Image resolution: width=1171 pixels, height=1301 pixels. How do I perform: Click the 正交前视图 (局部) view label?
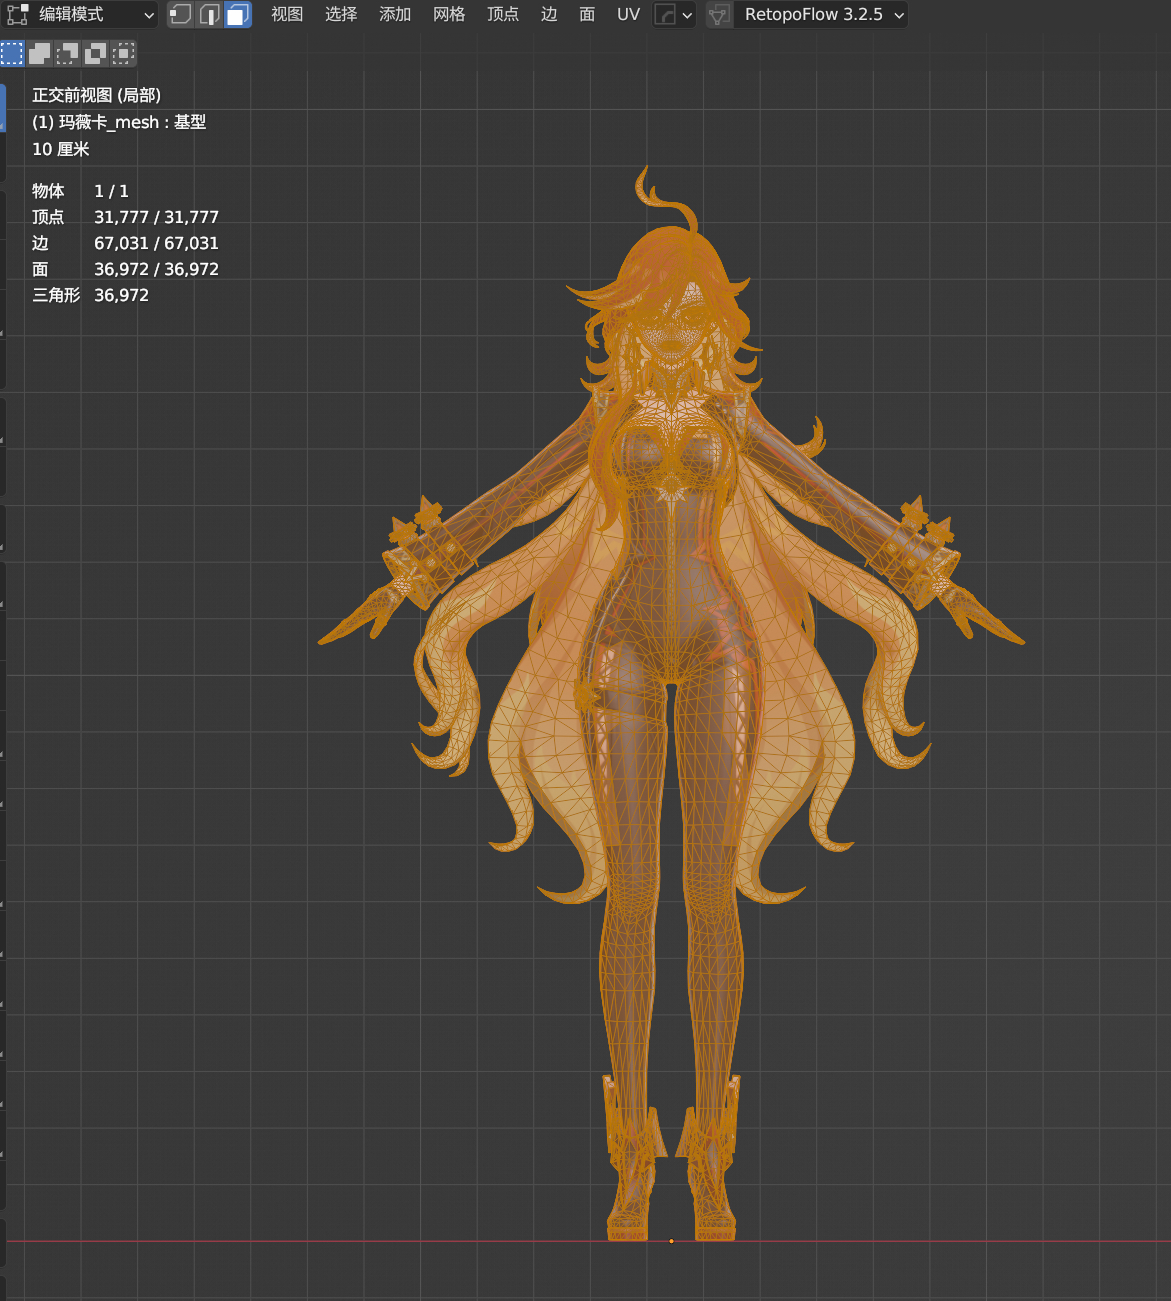[96, 95]
